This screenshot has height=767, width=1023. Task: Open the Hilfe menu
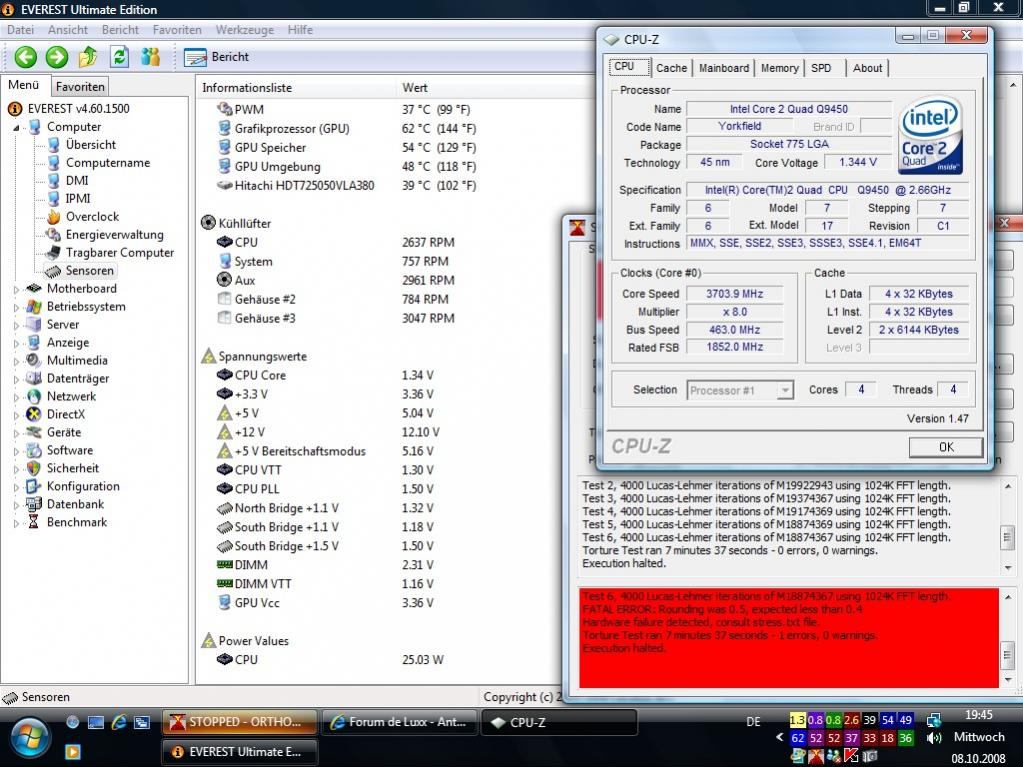pos(300,30)
